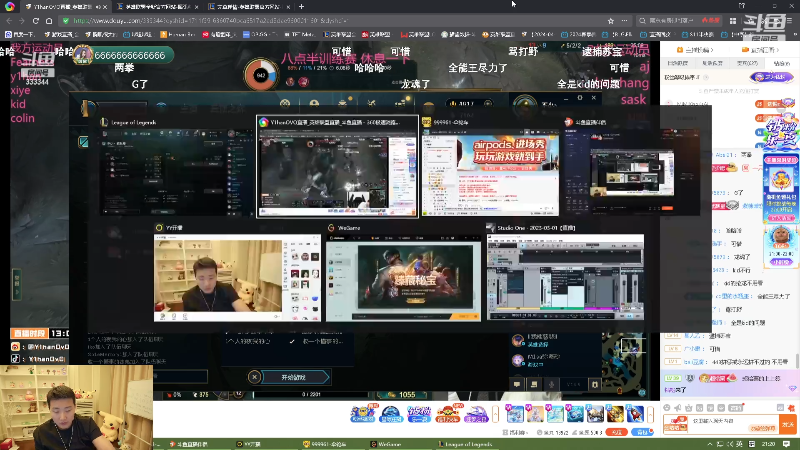Switch to the third browser tab
This screenshot has width=800, height=450.
coord(249,7)
